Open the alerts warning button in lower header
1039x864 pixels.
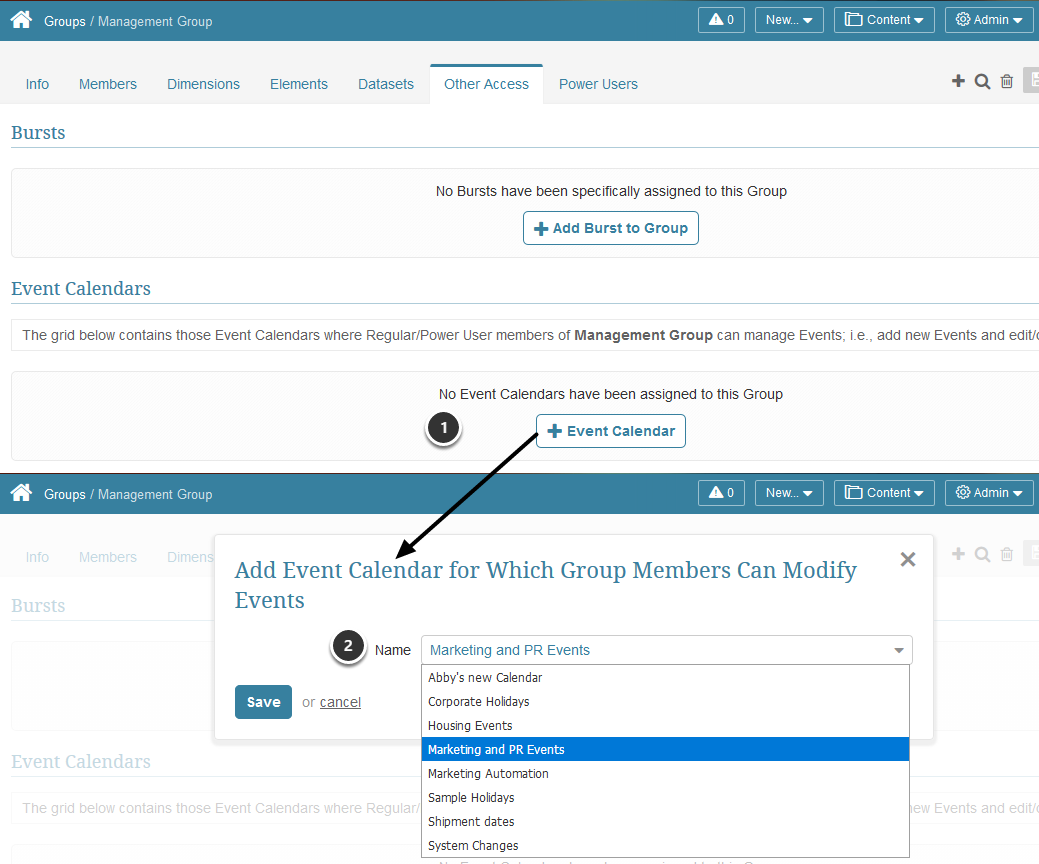point(721,493)
